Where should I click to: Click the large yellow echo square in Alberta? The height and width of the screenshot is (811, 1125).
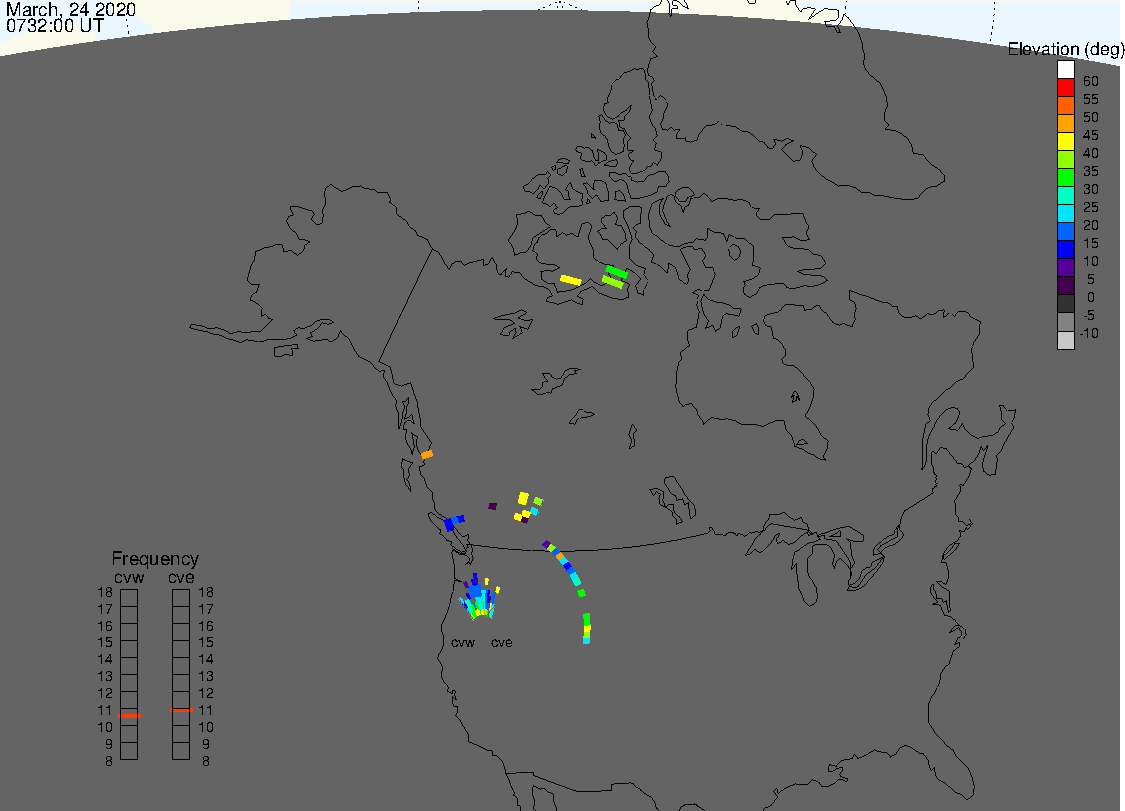[x=523, y=498]
